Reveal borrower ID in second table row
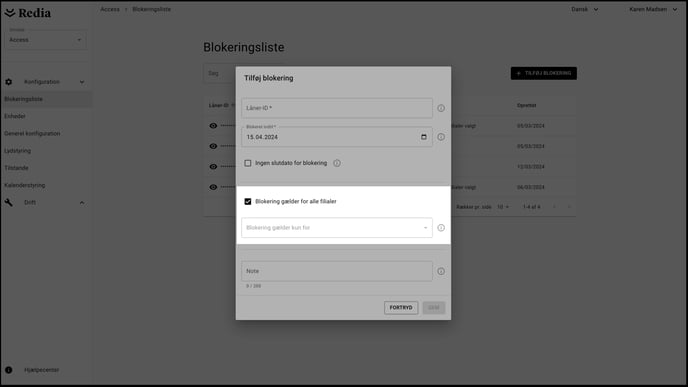Screen dimensions: 688x387 pyautogui.click(x=213, y=146)
